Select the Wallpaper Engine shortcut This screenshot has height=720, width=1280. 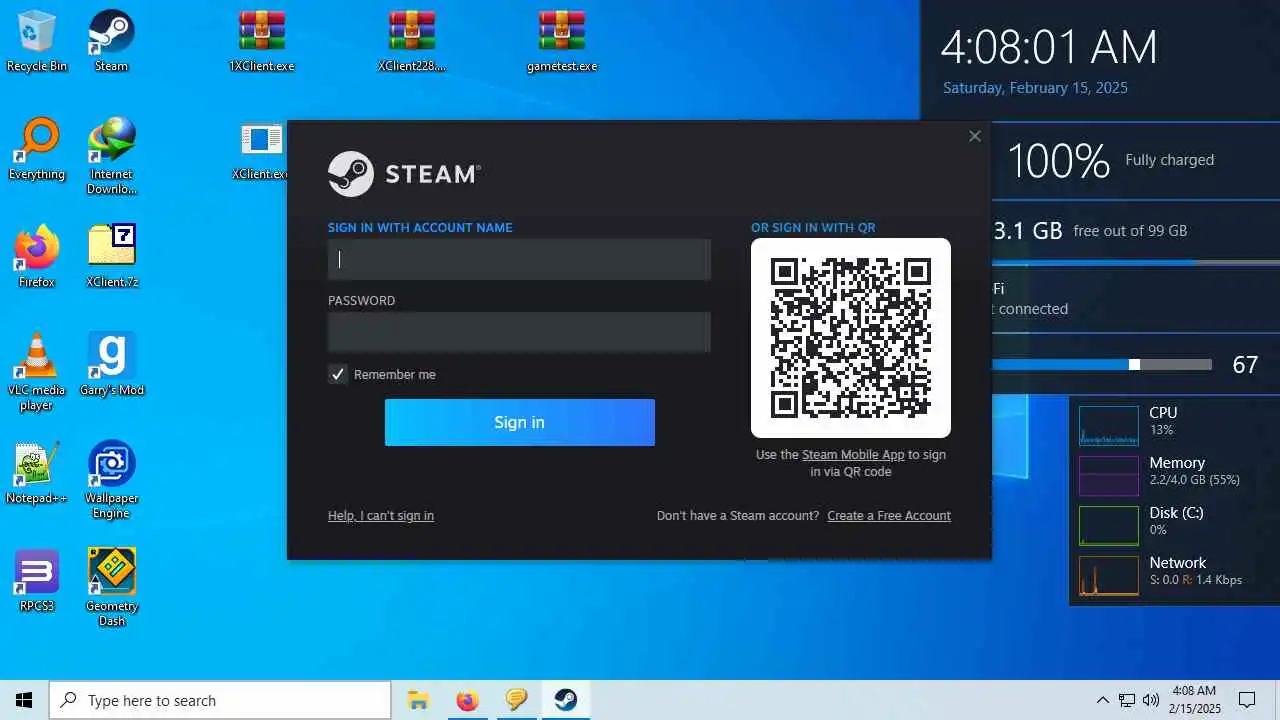pos(111,480)
